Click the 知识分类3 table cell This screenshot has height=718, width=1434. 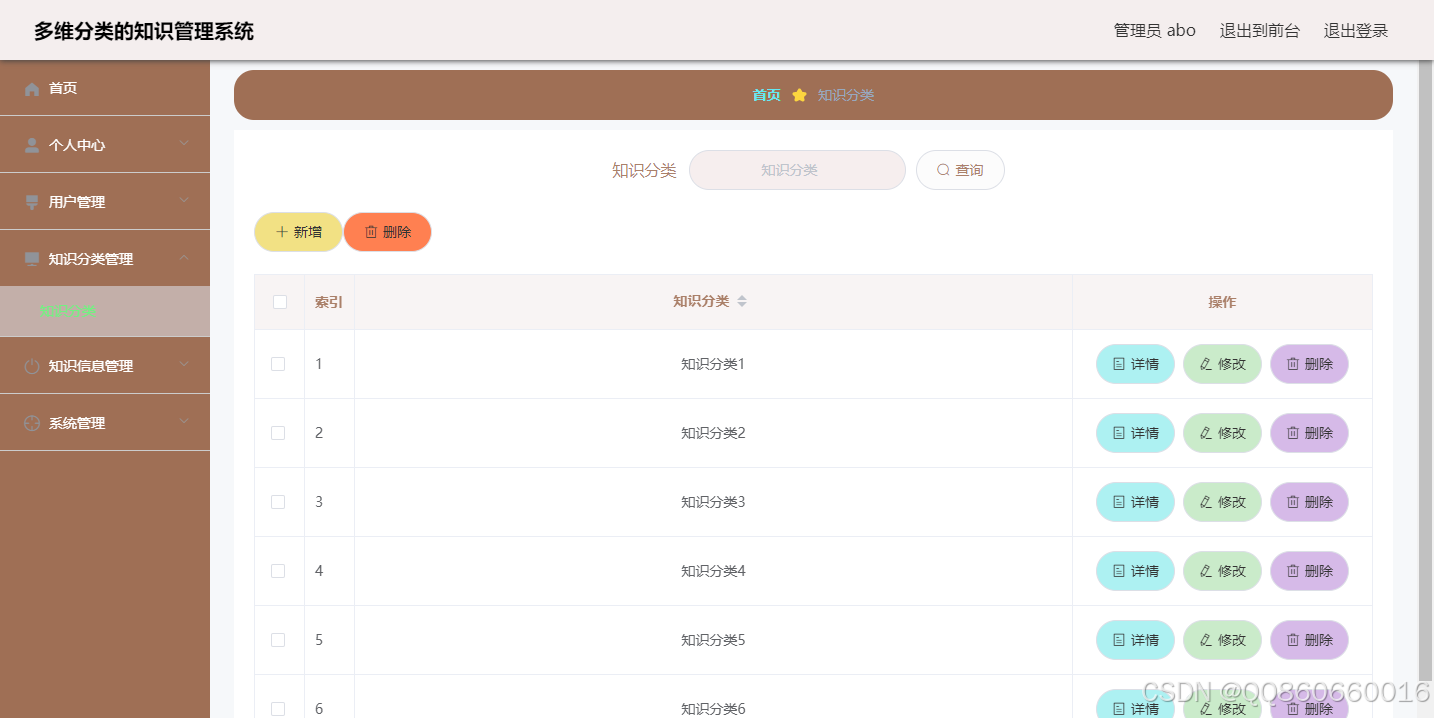click(x=713, y=502)
